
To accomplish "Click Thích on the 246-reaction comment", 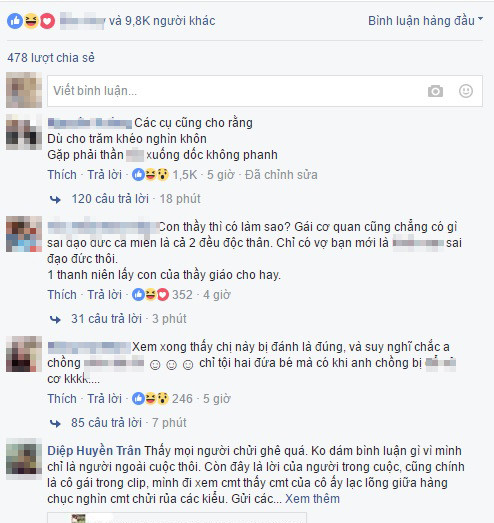I will (62, 399).
